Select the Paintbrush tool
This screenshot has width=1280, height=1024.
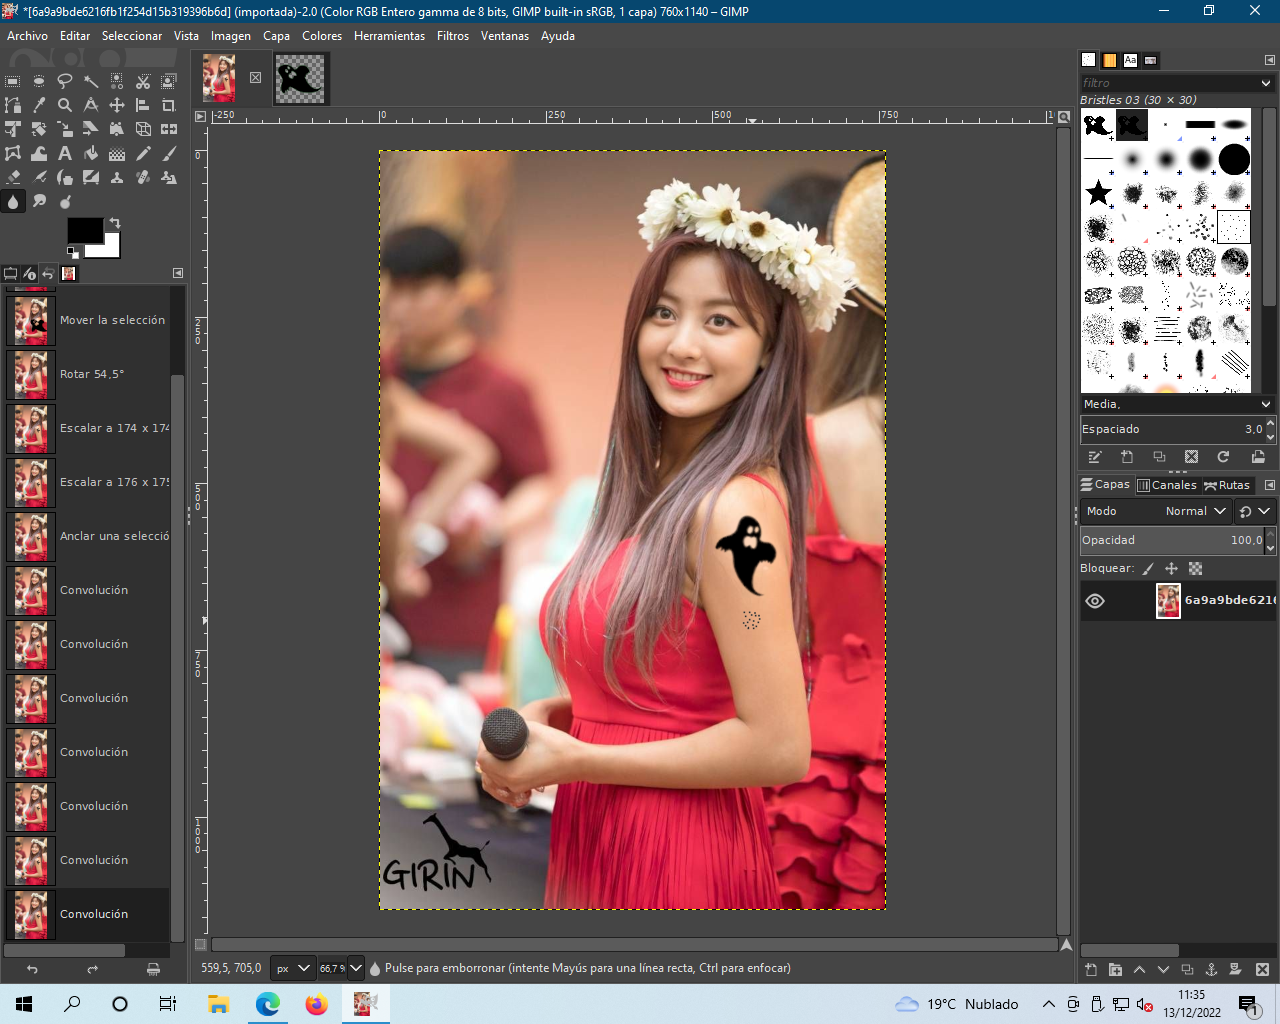(169, 153)
